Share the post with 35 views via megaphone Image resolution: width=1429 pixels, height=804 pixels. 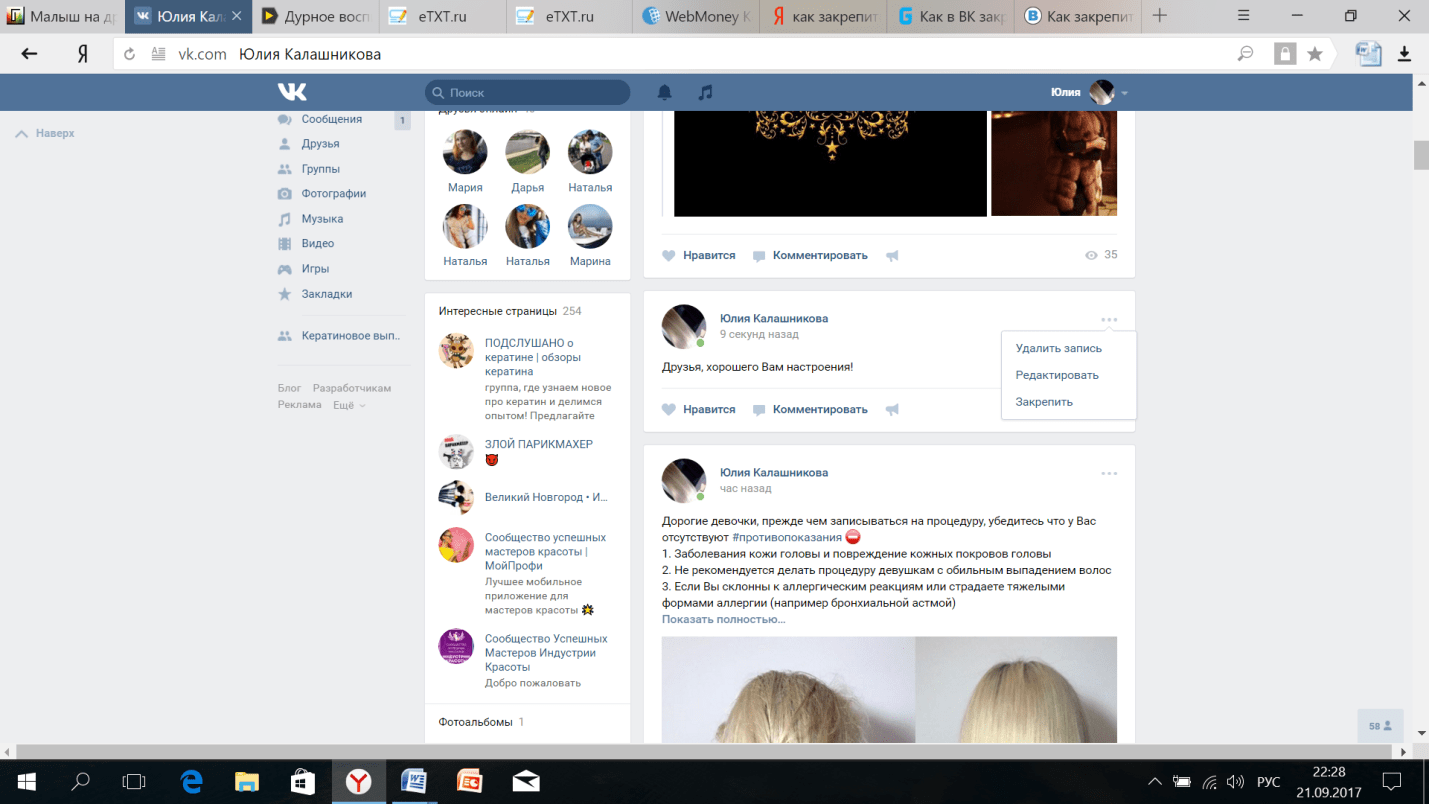click(892, 256)
